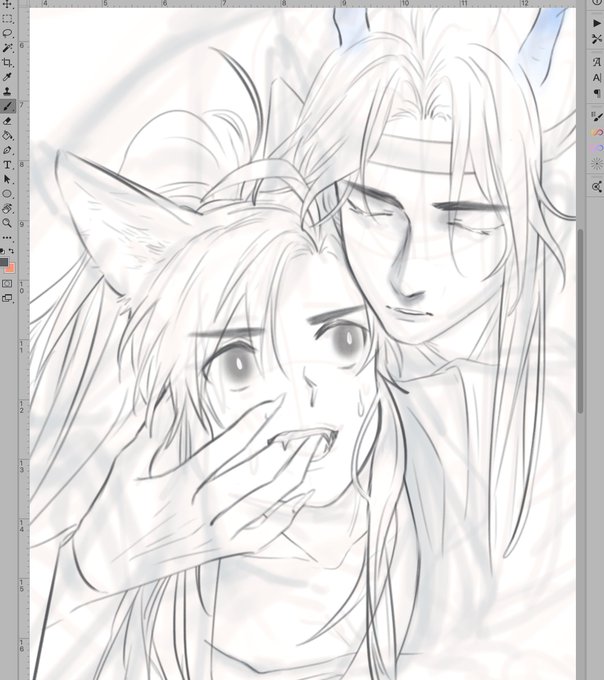
Task: Select the Rectangular Marquee tool
Action: 7,19
